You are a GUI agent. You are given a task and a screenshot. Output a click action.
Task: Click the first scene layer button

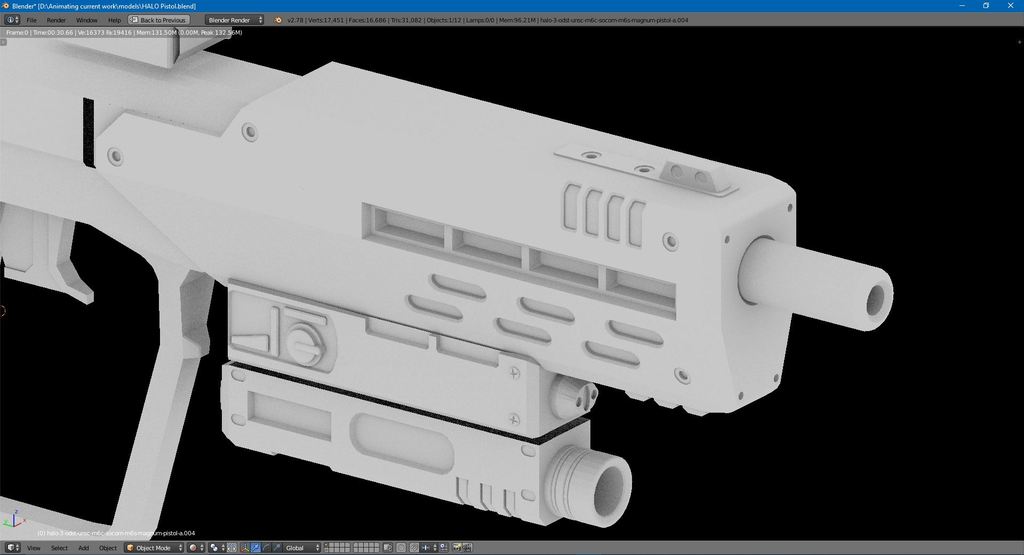tap(327, 545)
